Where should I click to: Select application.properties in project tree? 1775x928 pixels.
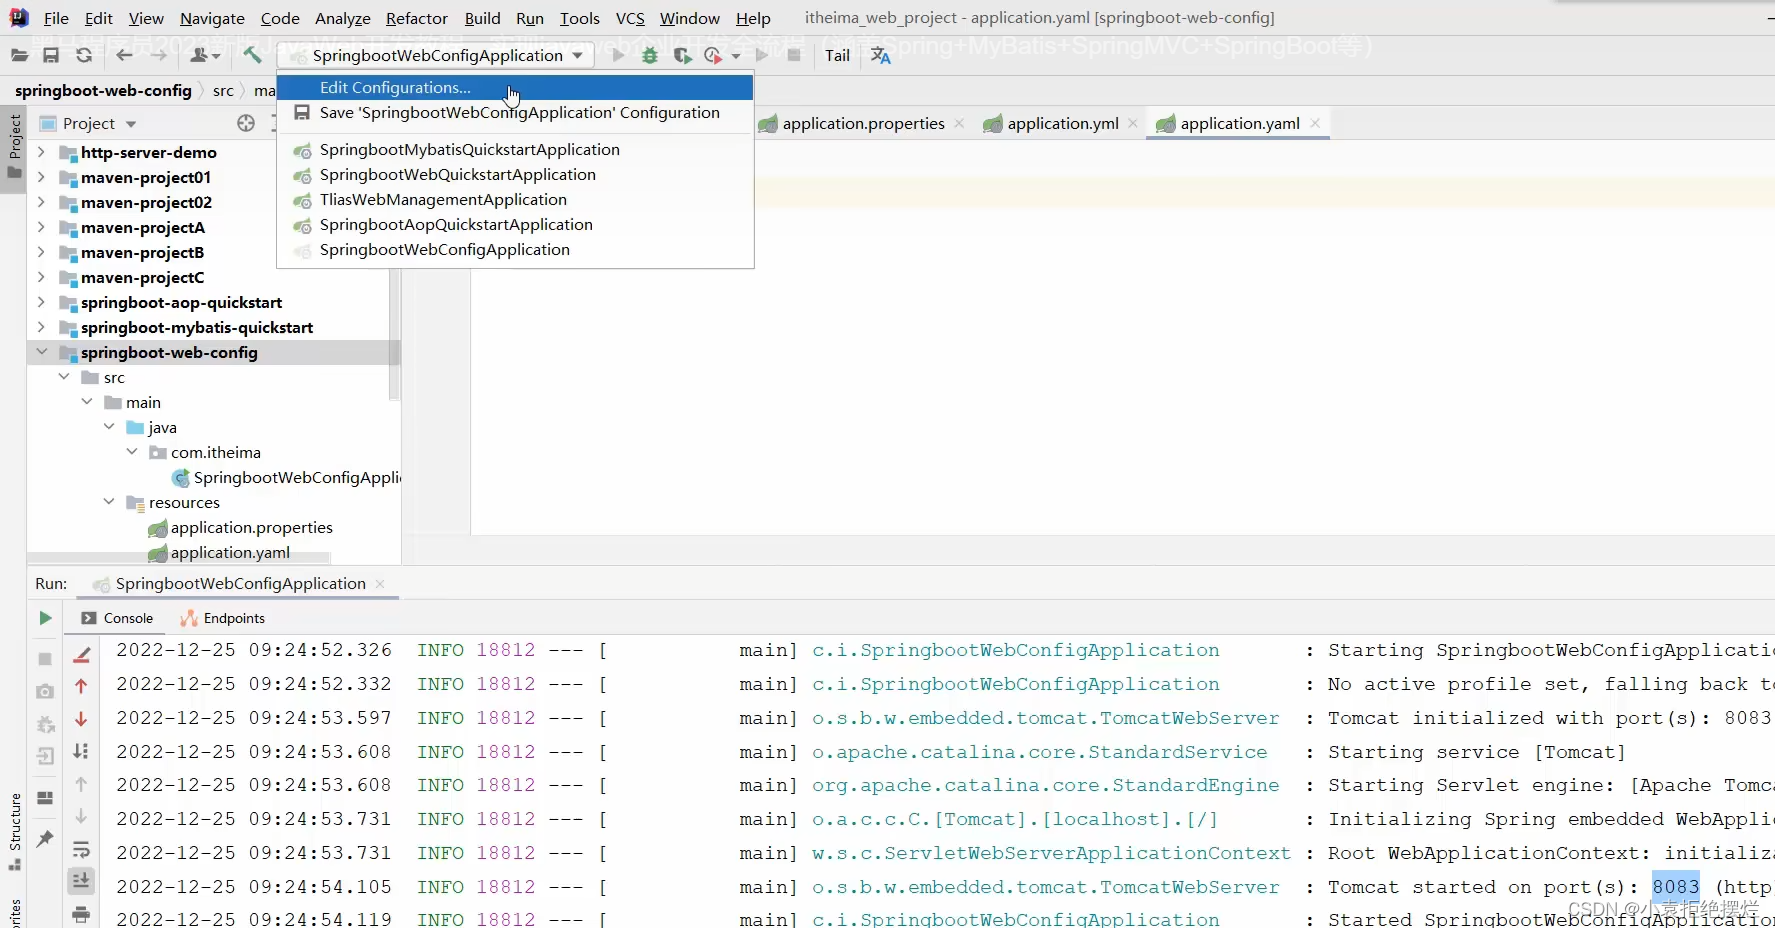[x=251, y=527]
